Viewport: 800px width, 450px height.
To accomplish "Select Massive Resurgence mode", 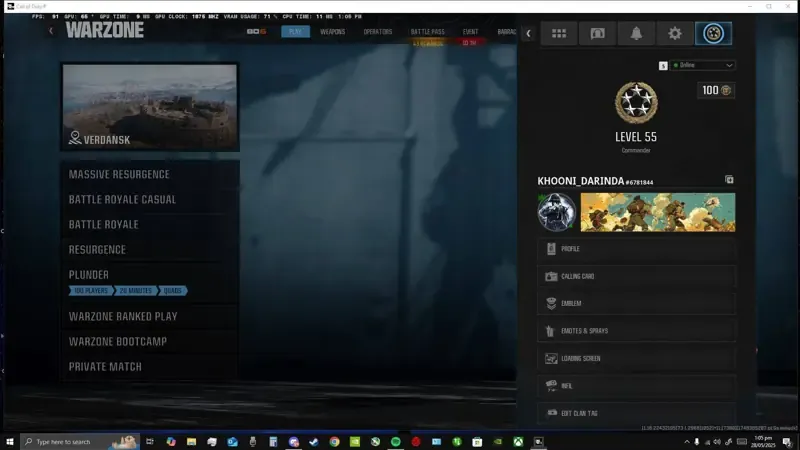I will click(150, 174).
